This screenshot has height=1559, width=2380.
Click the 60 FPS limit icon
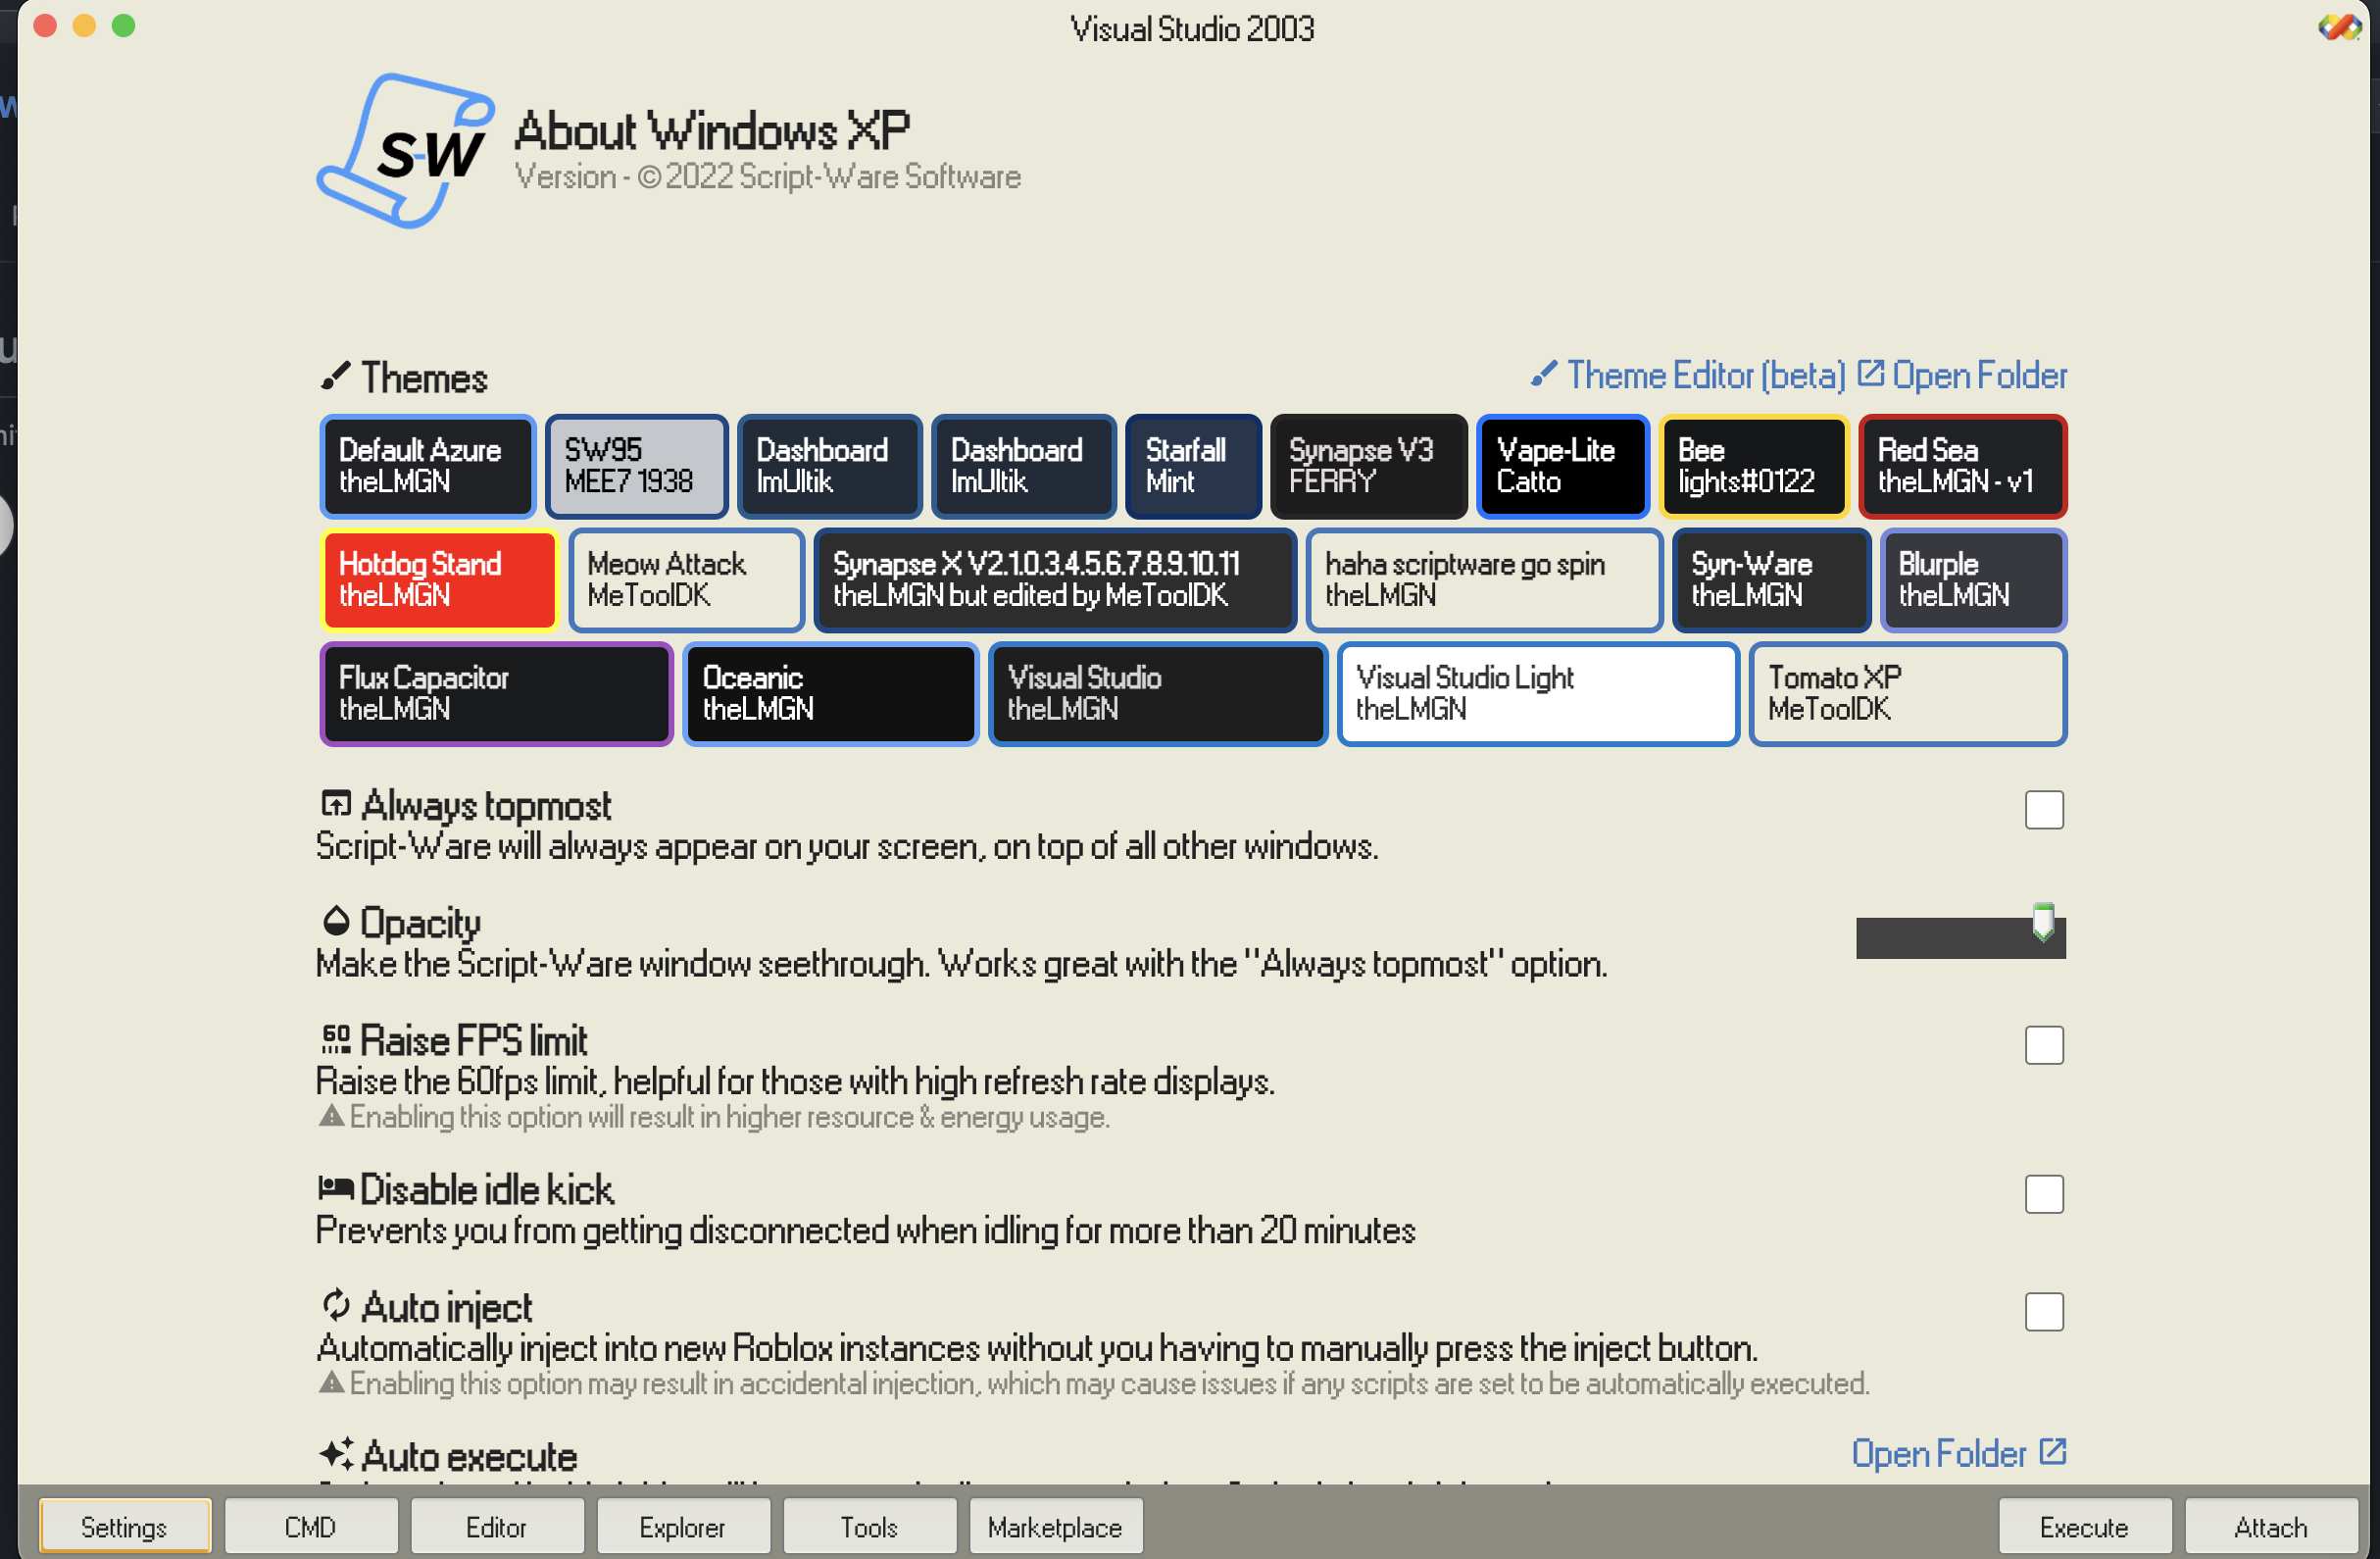tap(335, 1039)
